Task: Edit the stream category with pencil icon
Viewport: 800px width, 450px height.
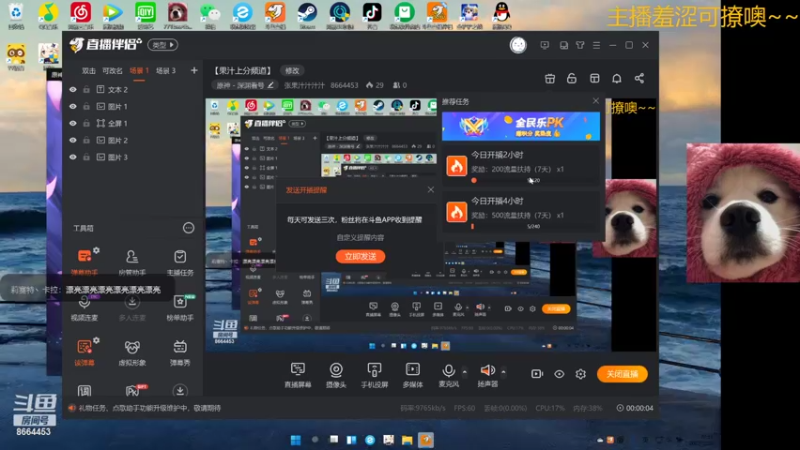Action: (x=270, y=85)
